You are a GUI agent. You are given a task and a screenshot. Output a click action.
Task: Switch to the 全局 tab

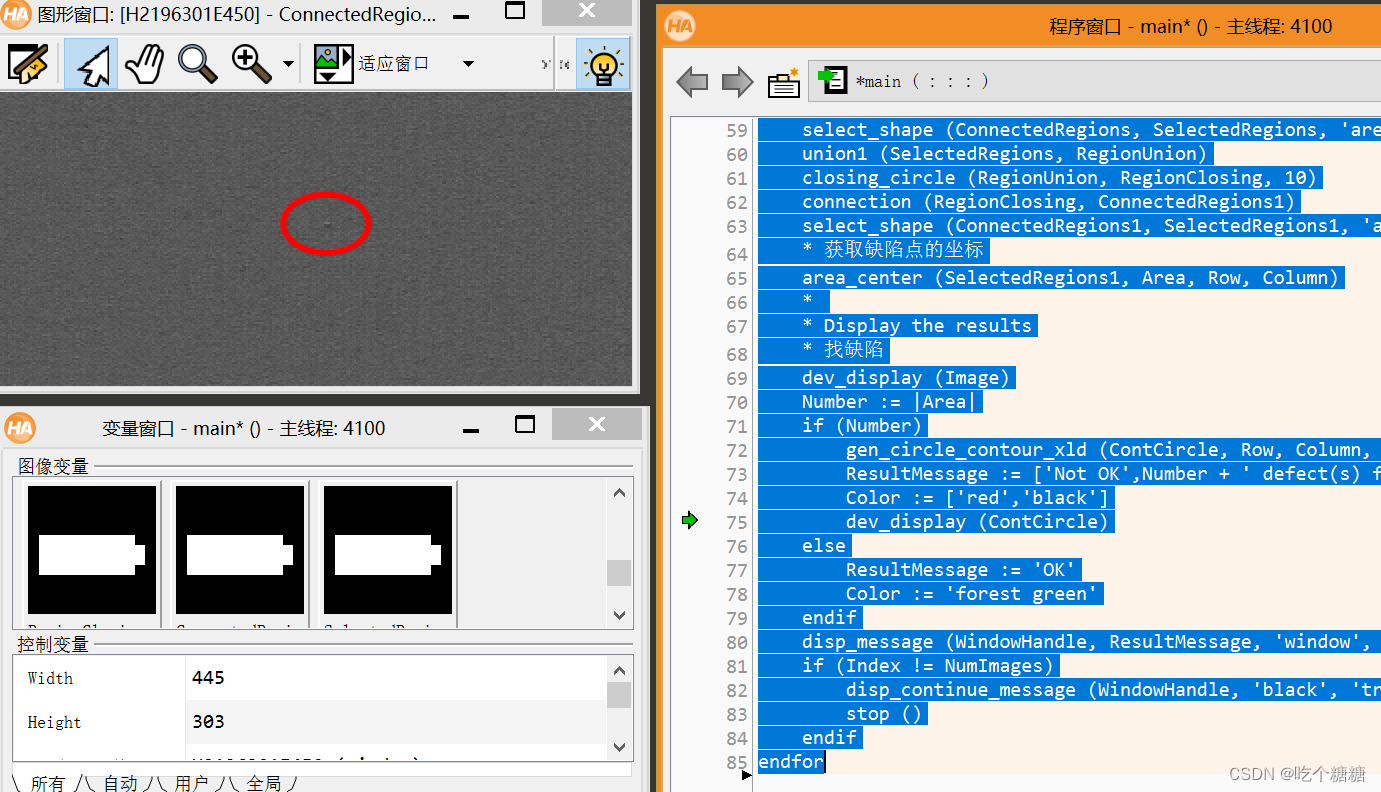(x=264, y=783)
